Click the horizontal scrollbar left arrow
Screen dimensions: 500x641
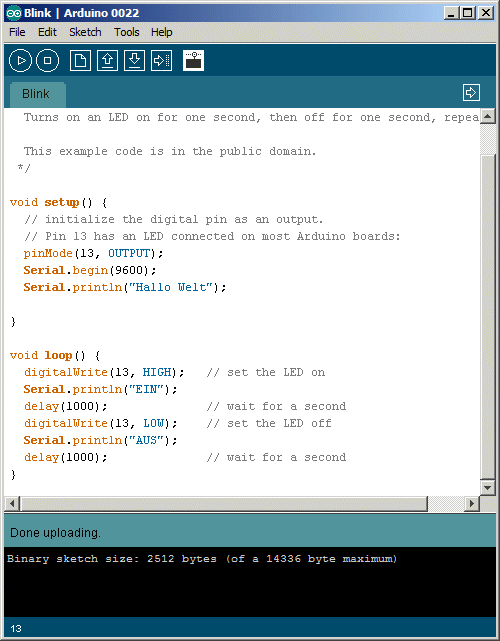(12, 503)
